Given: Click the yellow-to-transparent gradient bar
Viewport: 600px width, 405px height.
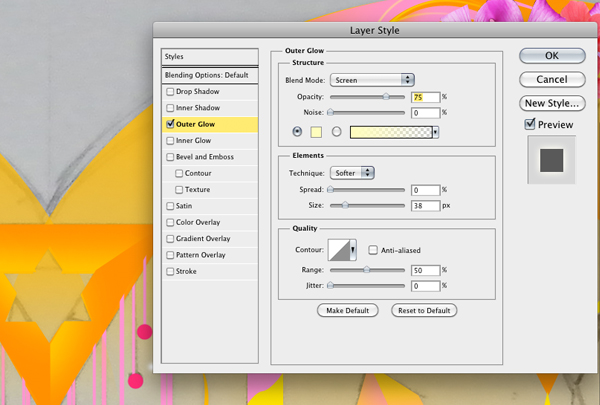Looking at the screenshot, I should (x=391, y=132).
